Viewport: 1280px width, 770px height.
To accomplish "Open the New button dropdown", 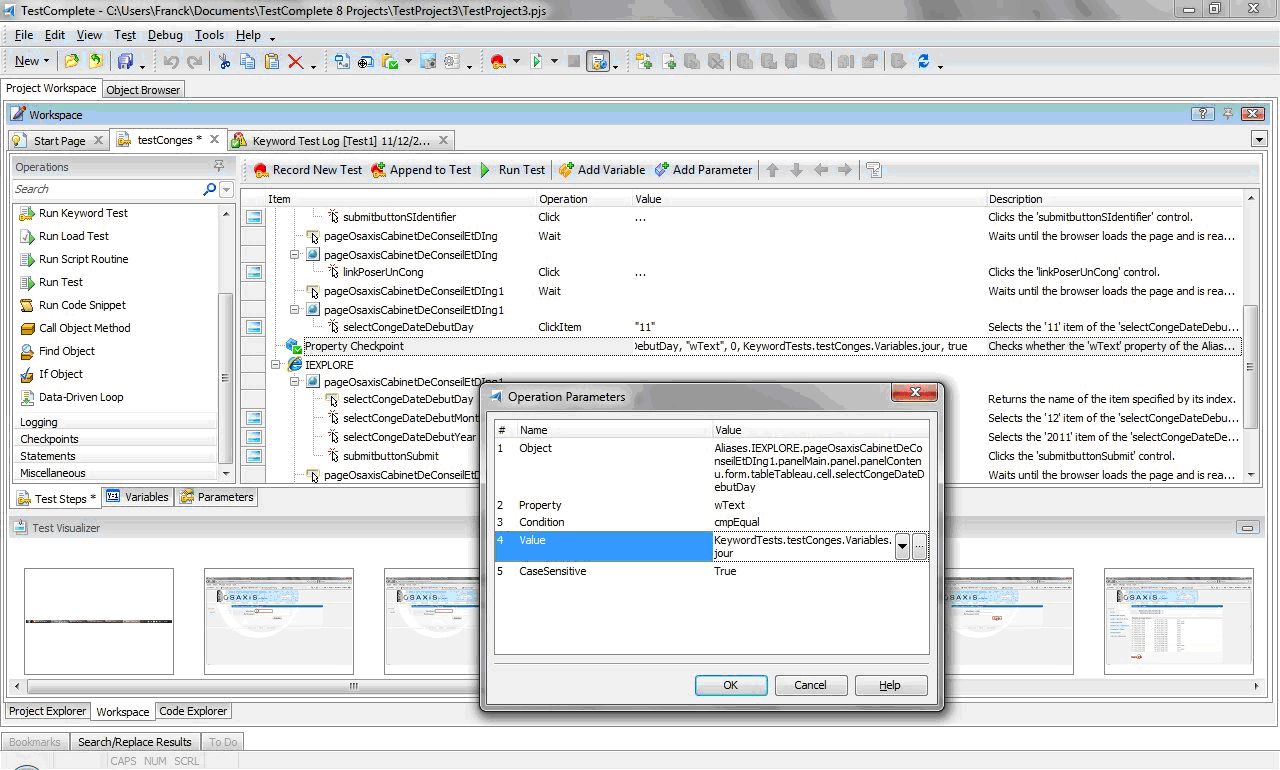I will pos(46,61).
